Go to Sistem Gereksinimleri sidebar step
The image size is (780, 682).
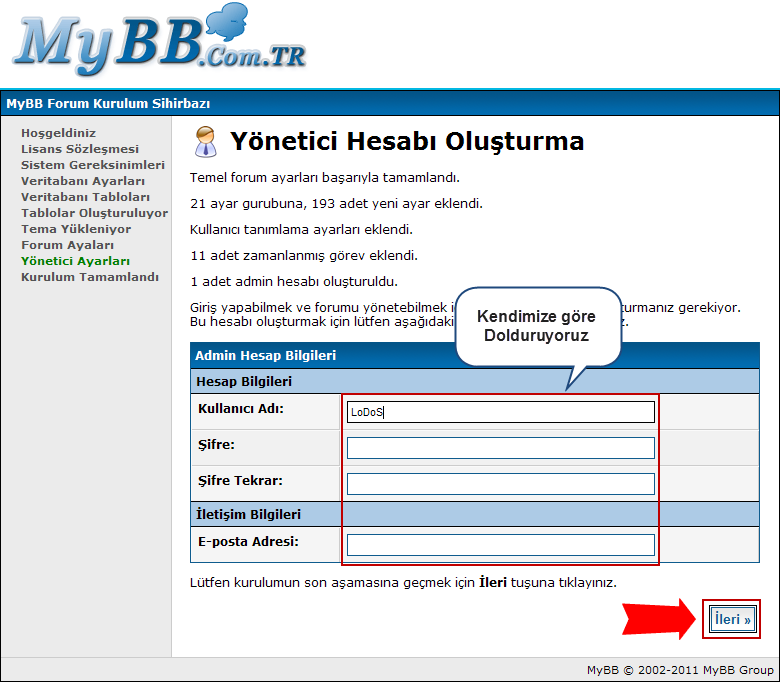tap(93, 165)
